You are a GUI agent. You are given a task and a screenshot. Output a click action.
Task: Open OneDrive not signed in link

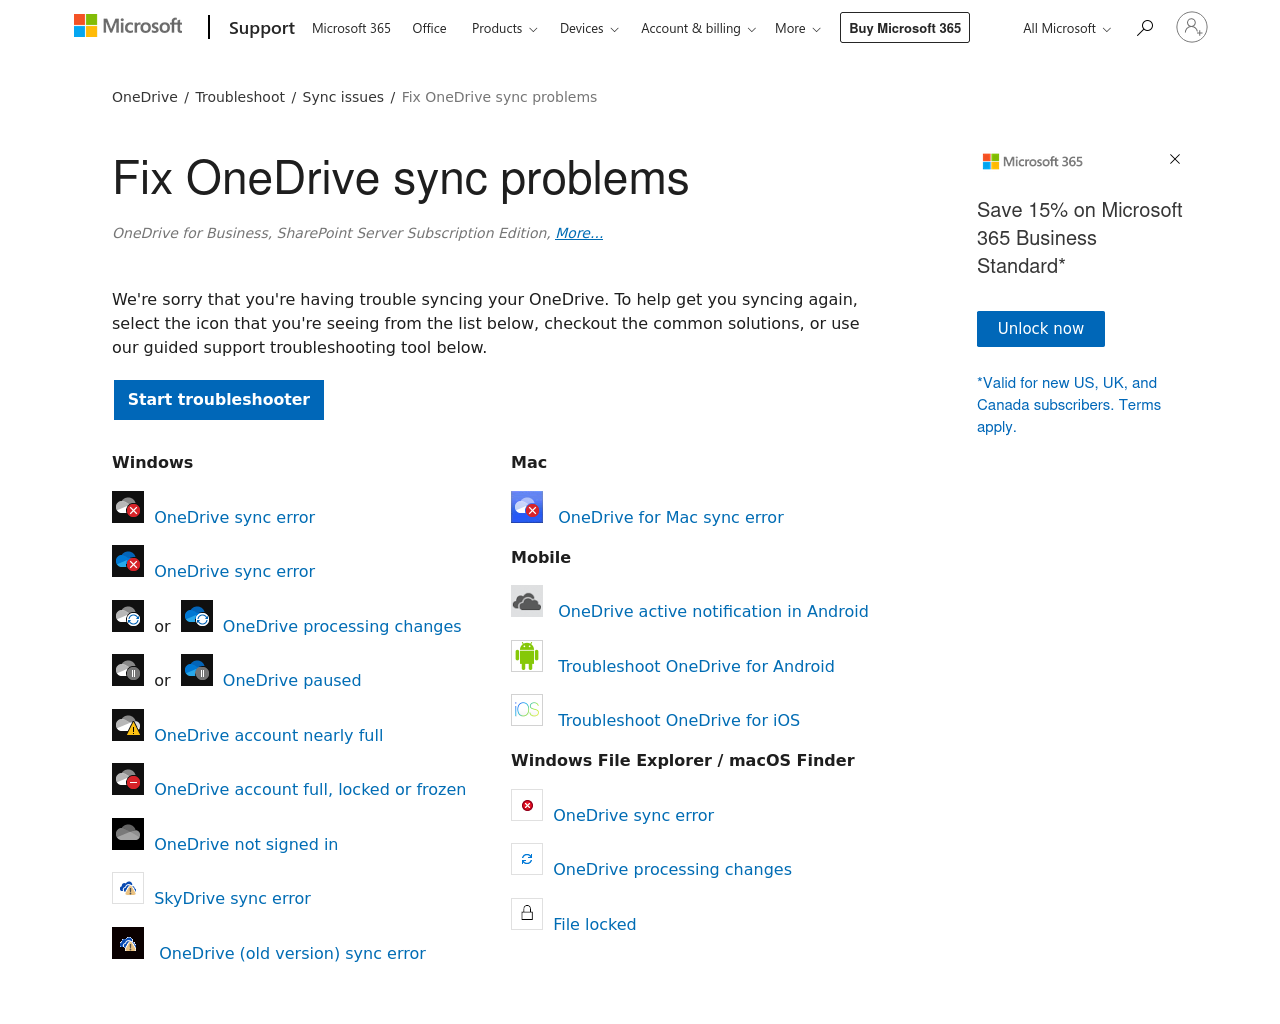(x=246, y=844)
